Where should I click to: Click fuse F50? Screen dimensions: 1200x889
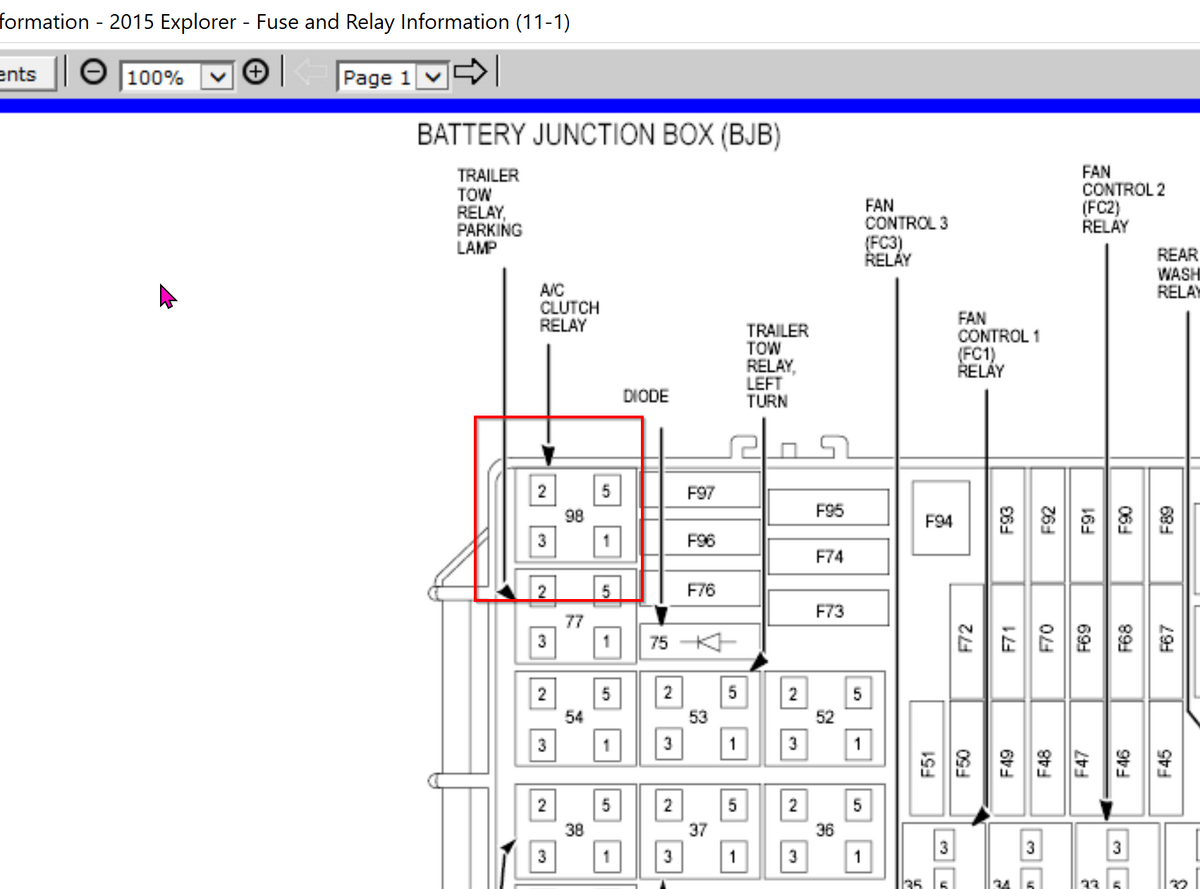click(966, 760)
